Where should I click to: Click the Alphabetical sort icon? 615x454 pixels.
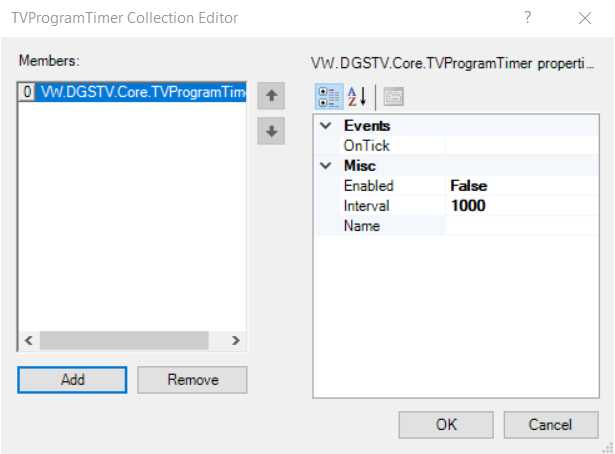pos(357,96)
